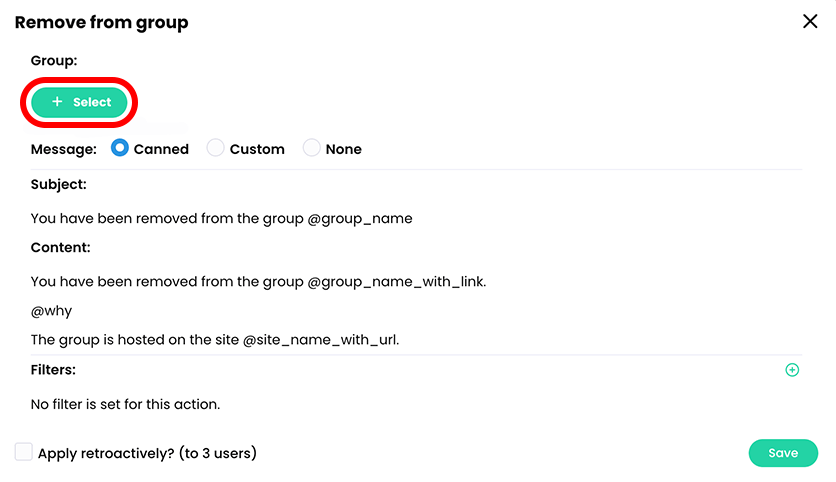Click the Select group button
The height and width of the screenshot is (482, 836).
point(81,102)
